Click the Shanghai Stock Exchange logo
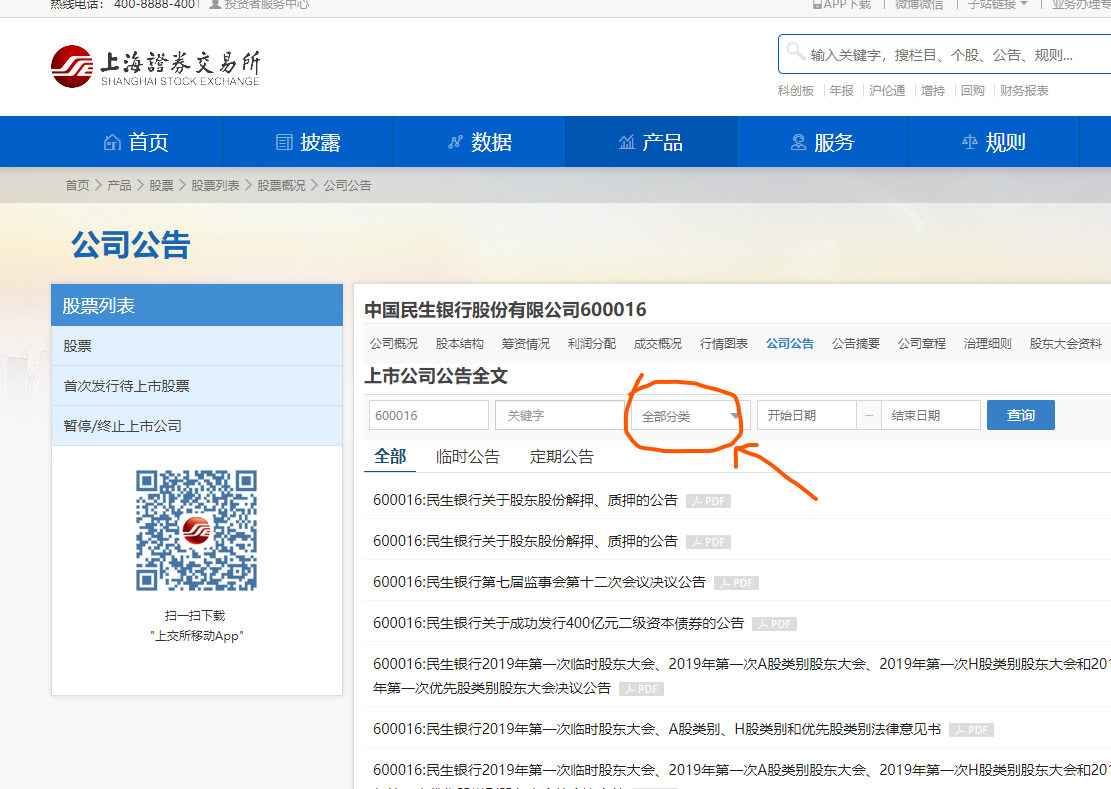 click(x=155, y=67)
